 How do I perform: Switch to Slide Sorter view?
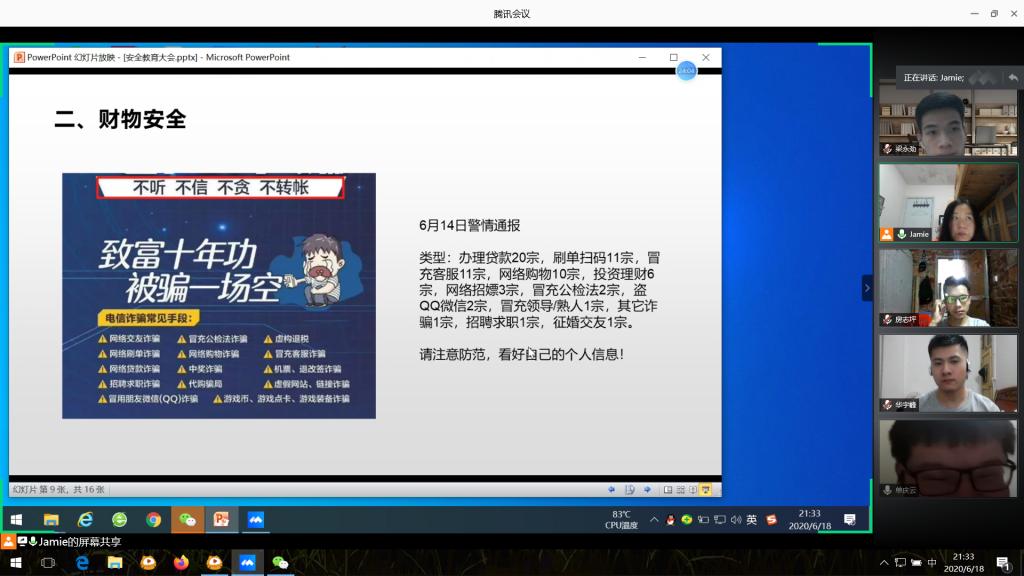pyautogui.click(x=680, y=489)
